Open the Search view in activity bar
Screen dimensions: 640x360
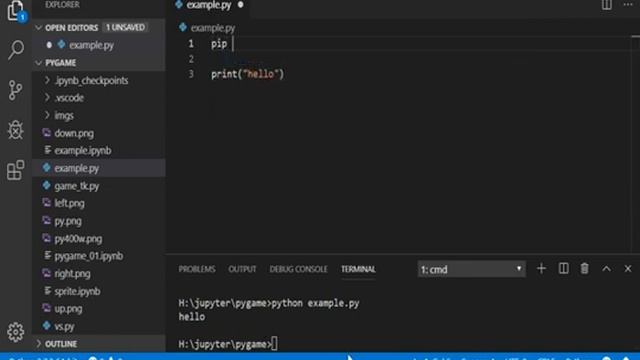pos(16,50)
